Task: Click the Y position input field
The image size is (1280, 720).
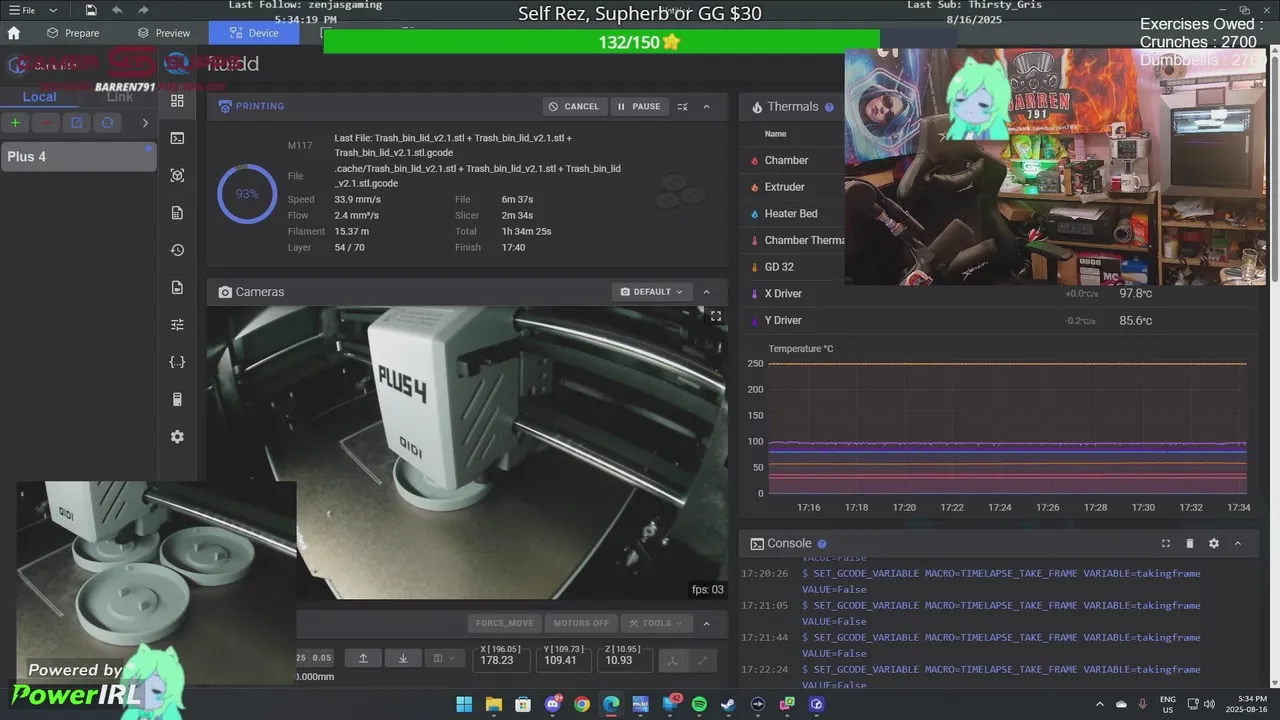Action: pyautogui.click(x=563, y=660)
